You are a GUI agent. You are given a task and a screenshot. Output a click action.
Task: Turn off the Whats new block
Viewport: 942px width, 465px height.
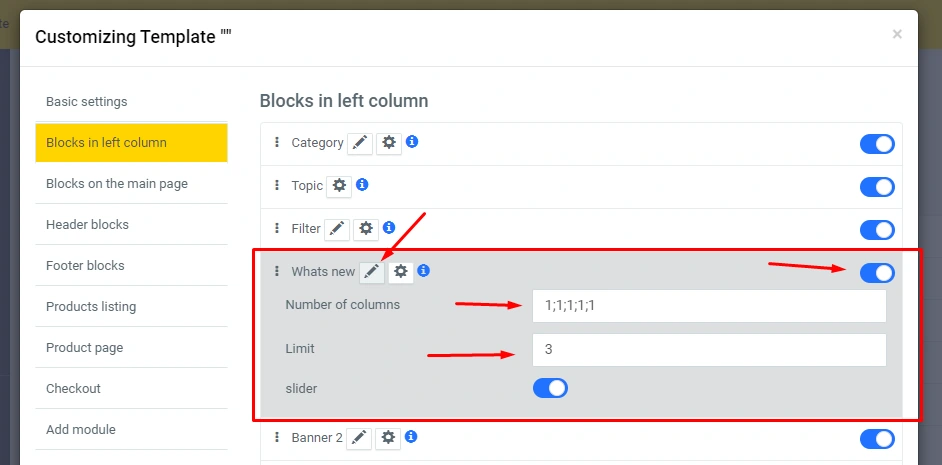point(877,273)
